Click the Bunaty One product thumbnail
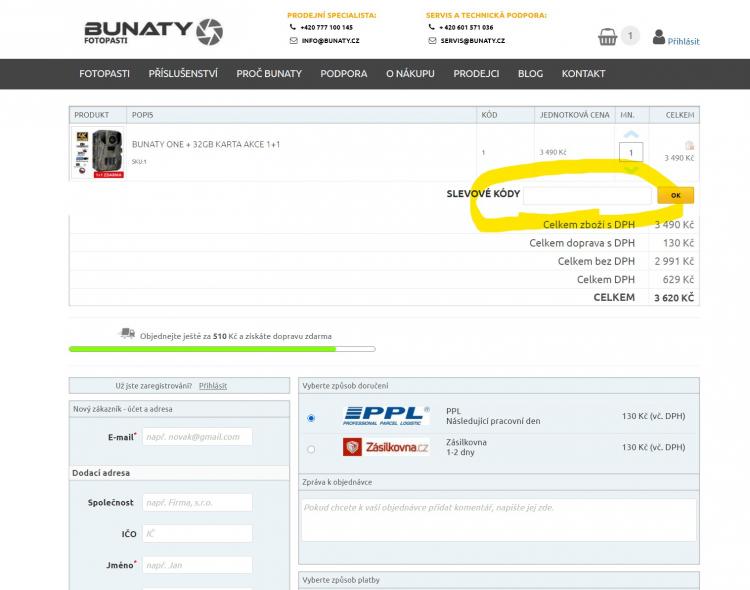Image resolution: width=750 pixels, height=590 pixels. click(99, 153)
